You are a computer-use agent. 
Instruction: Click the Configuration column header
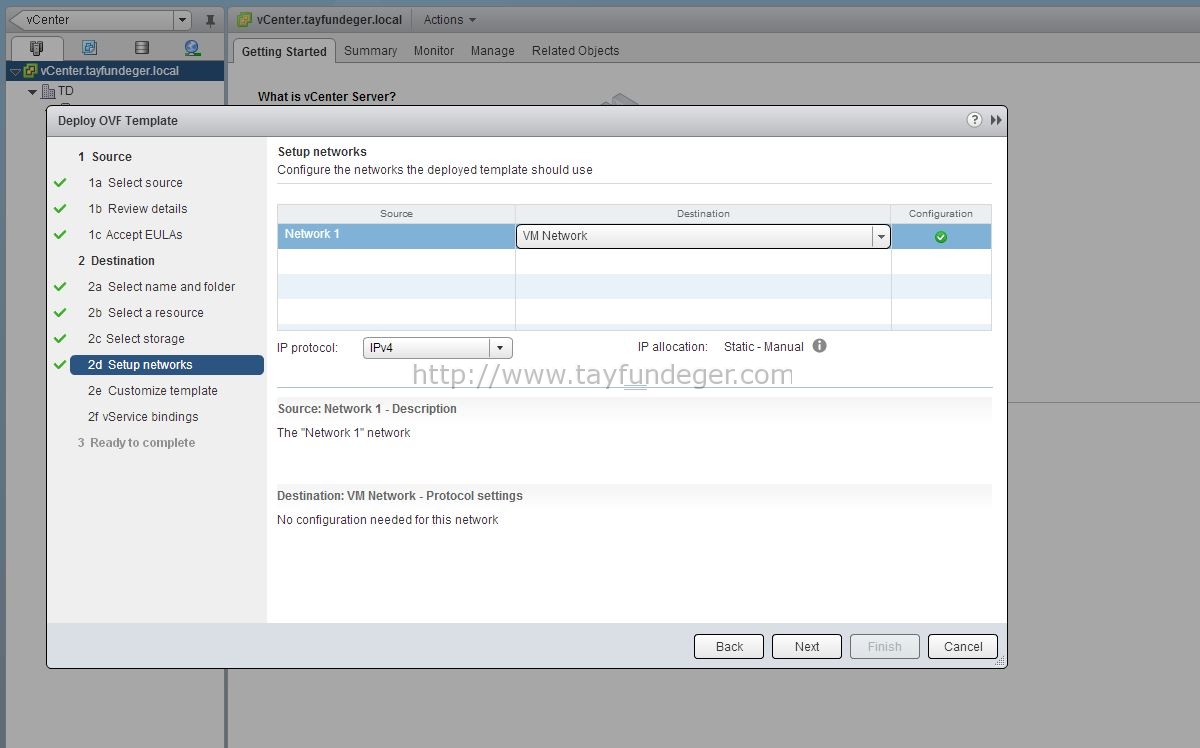(941, 213)
